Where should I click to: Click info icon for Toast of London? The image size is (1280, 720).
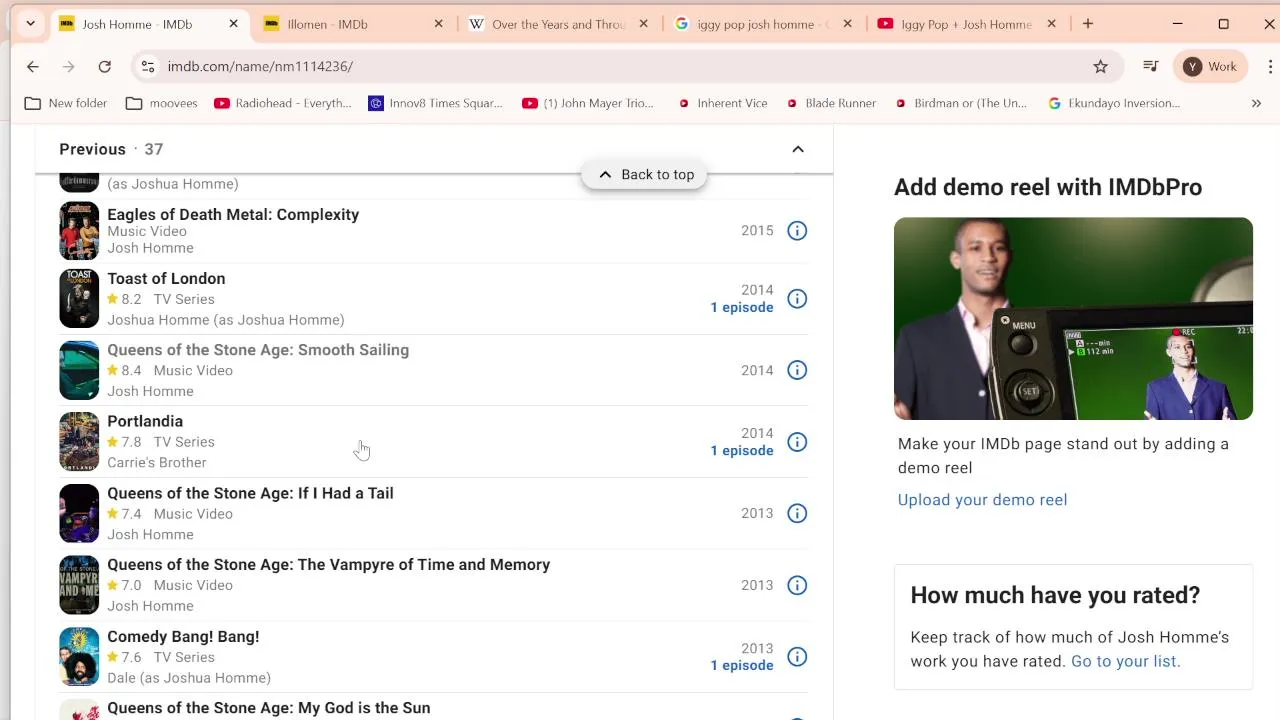coord(797,299)
